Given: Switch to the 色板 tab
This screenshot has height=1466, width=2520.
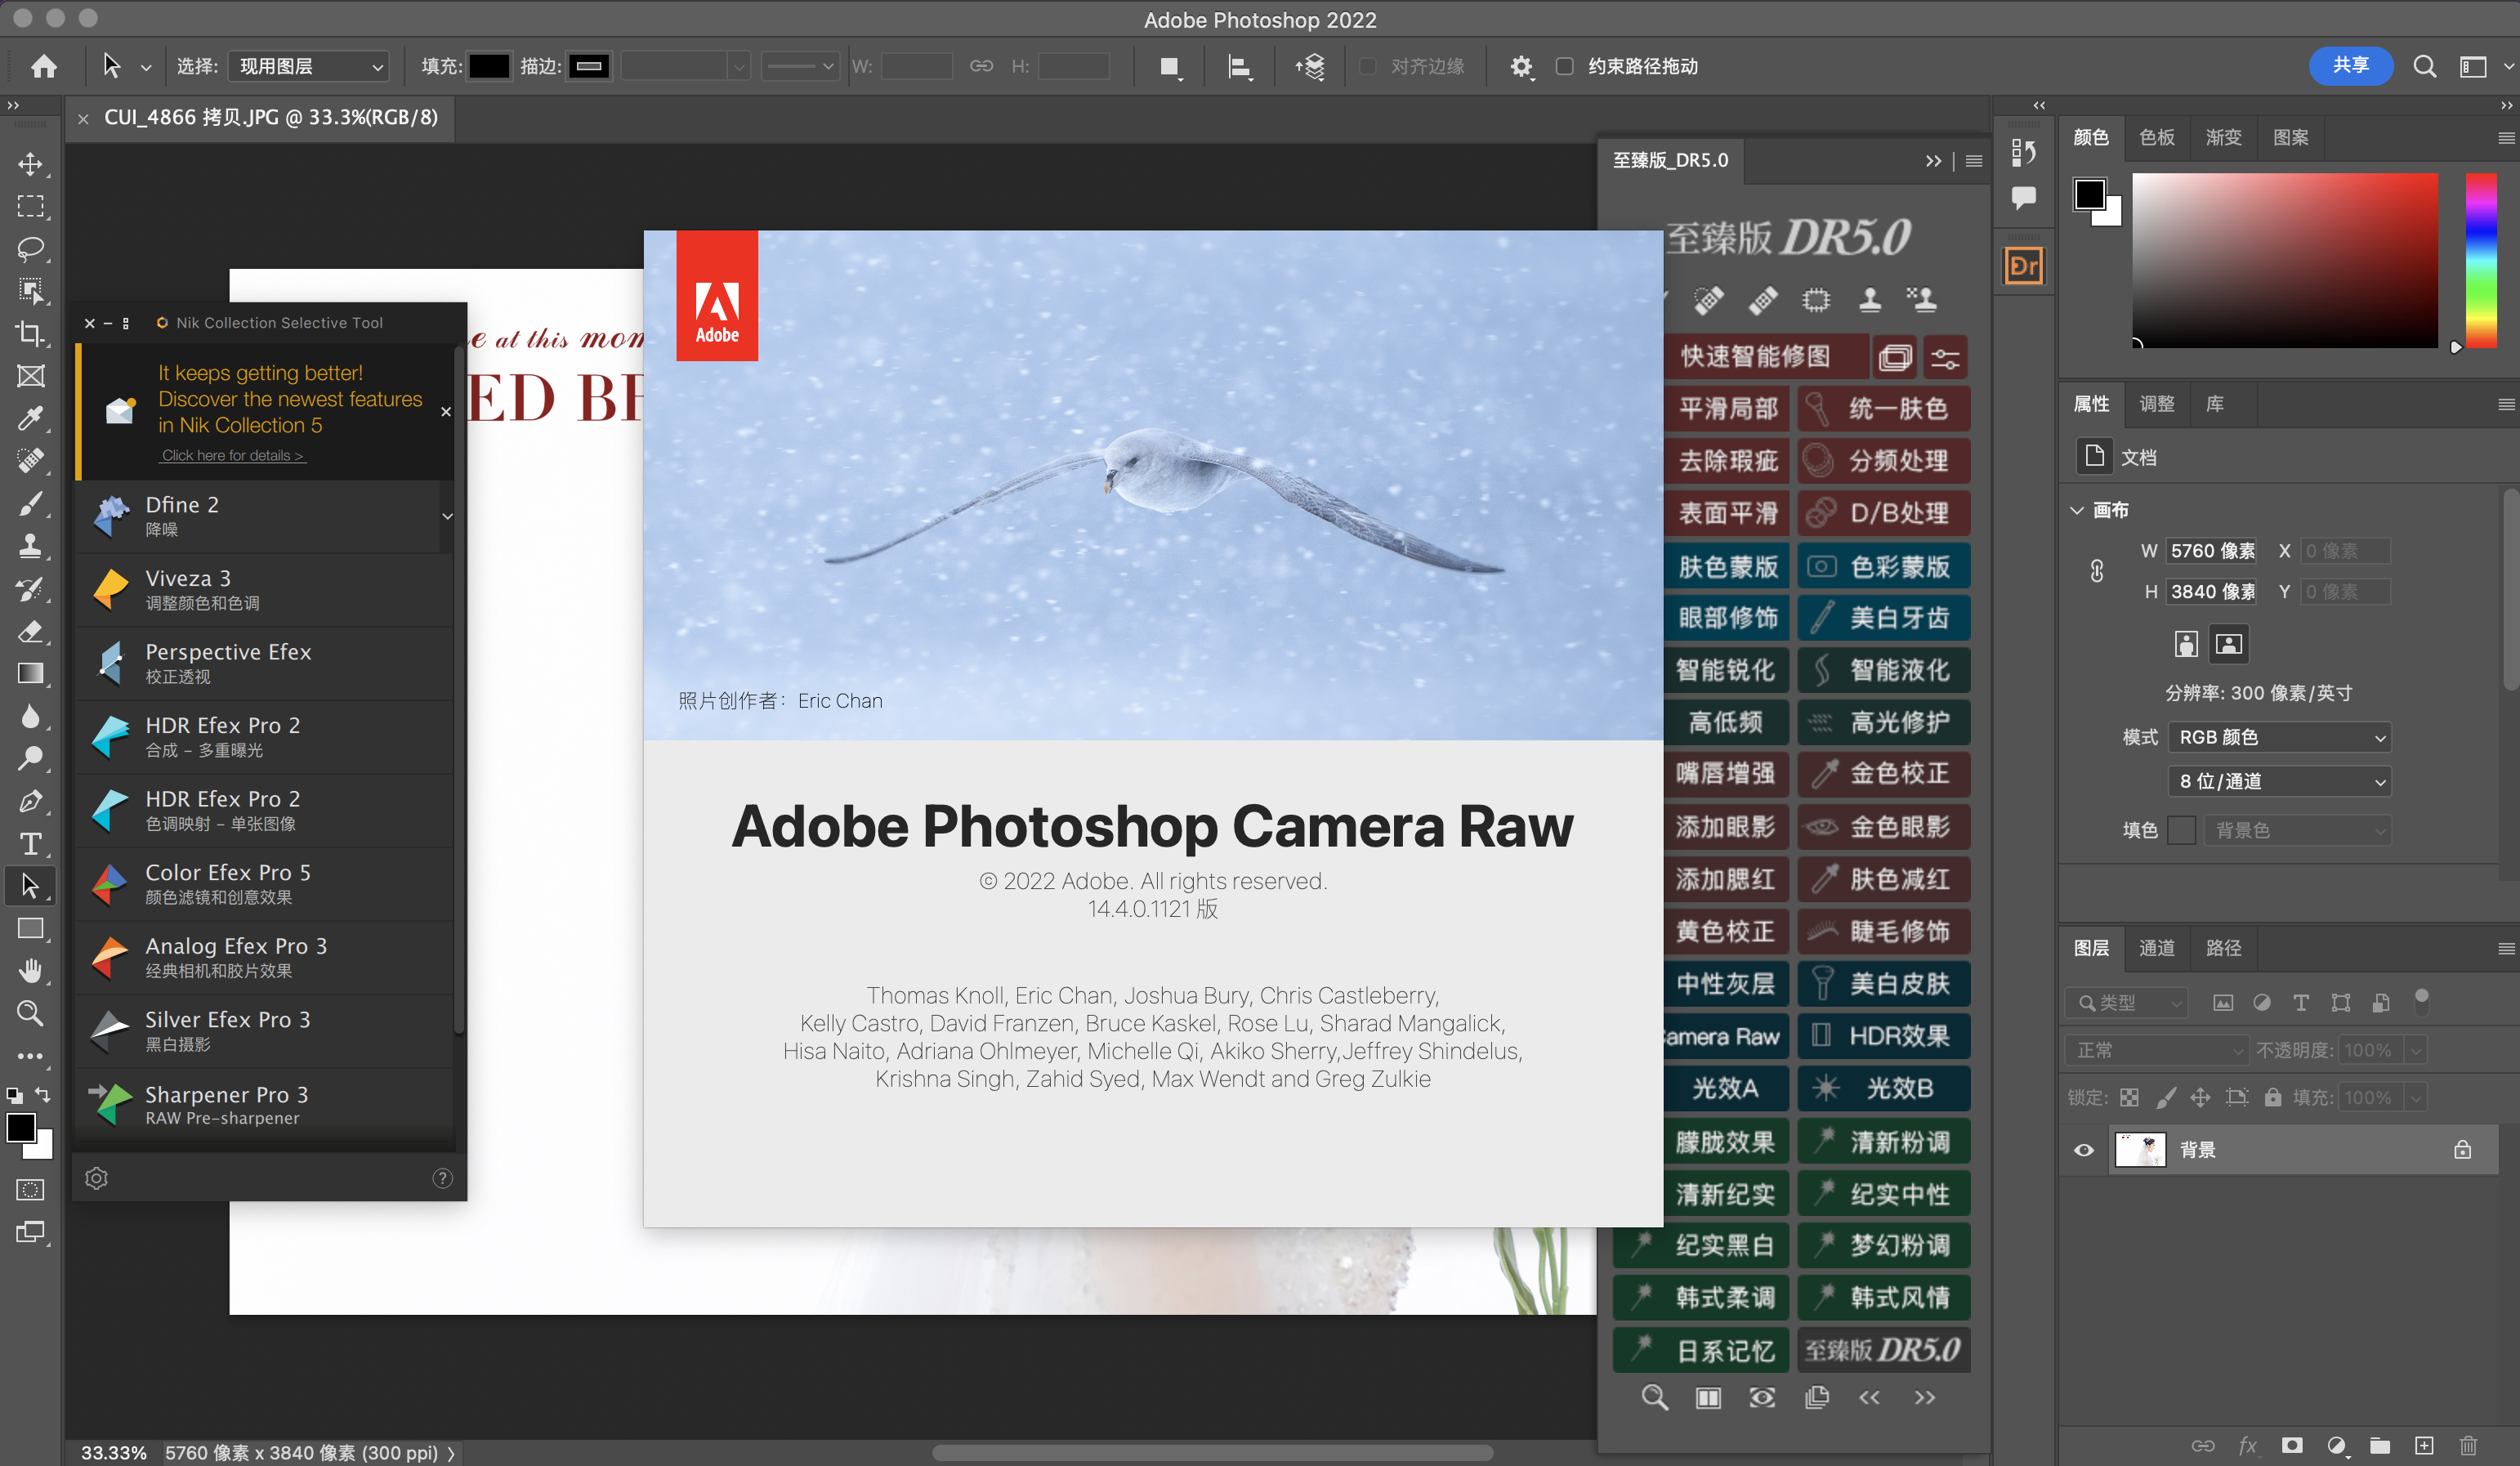Looking at the screenshot, I should point(2156,137).
